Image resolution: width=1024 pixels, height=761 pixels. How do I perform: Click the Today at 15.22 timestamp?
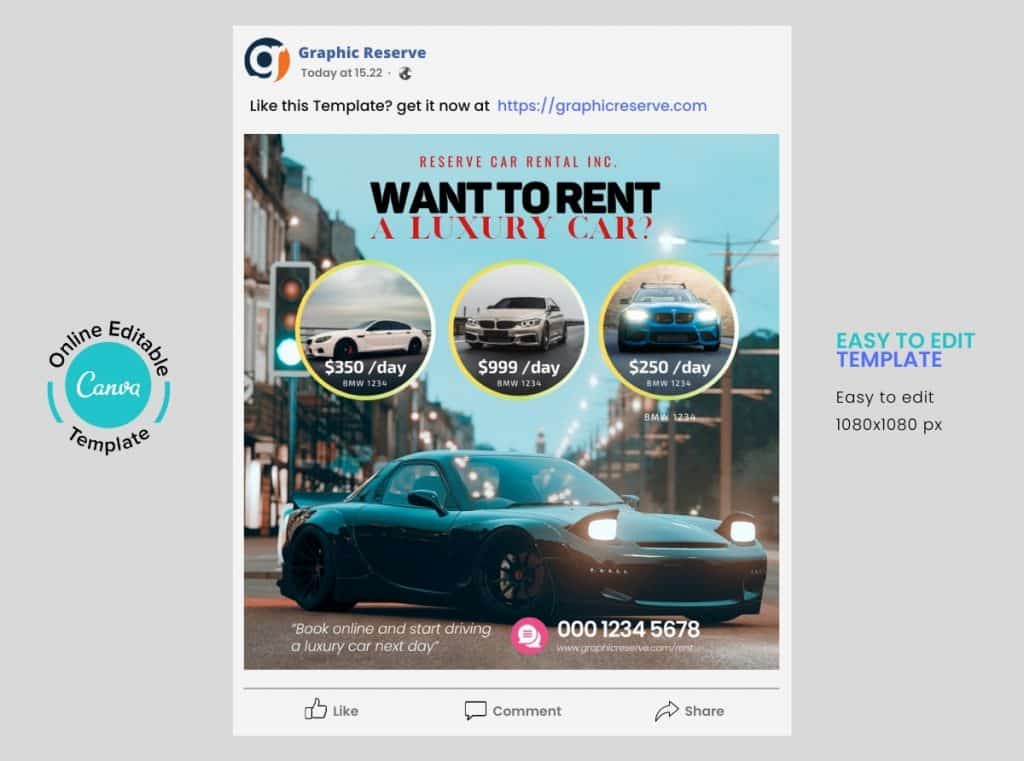pos(342,73)
